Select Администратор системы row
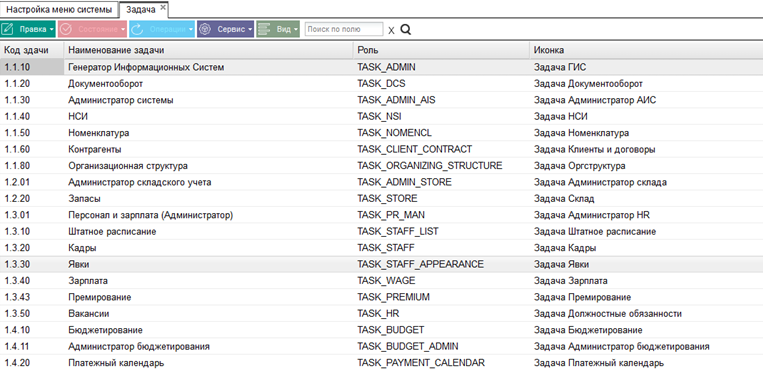The height and width of the screenshot is (369, 763). point(382,100)
